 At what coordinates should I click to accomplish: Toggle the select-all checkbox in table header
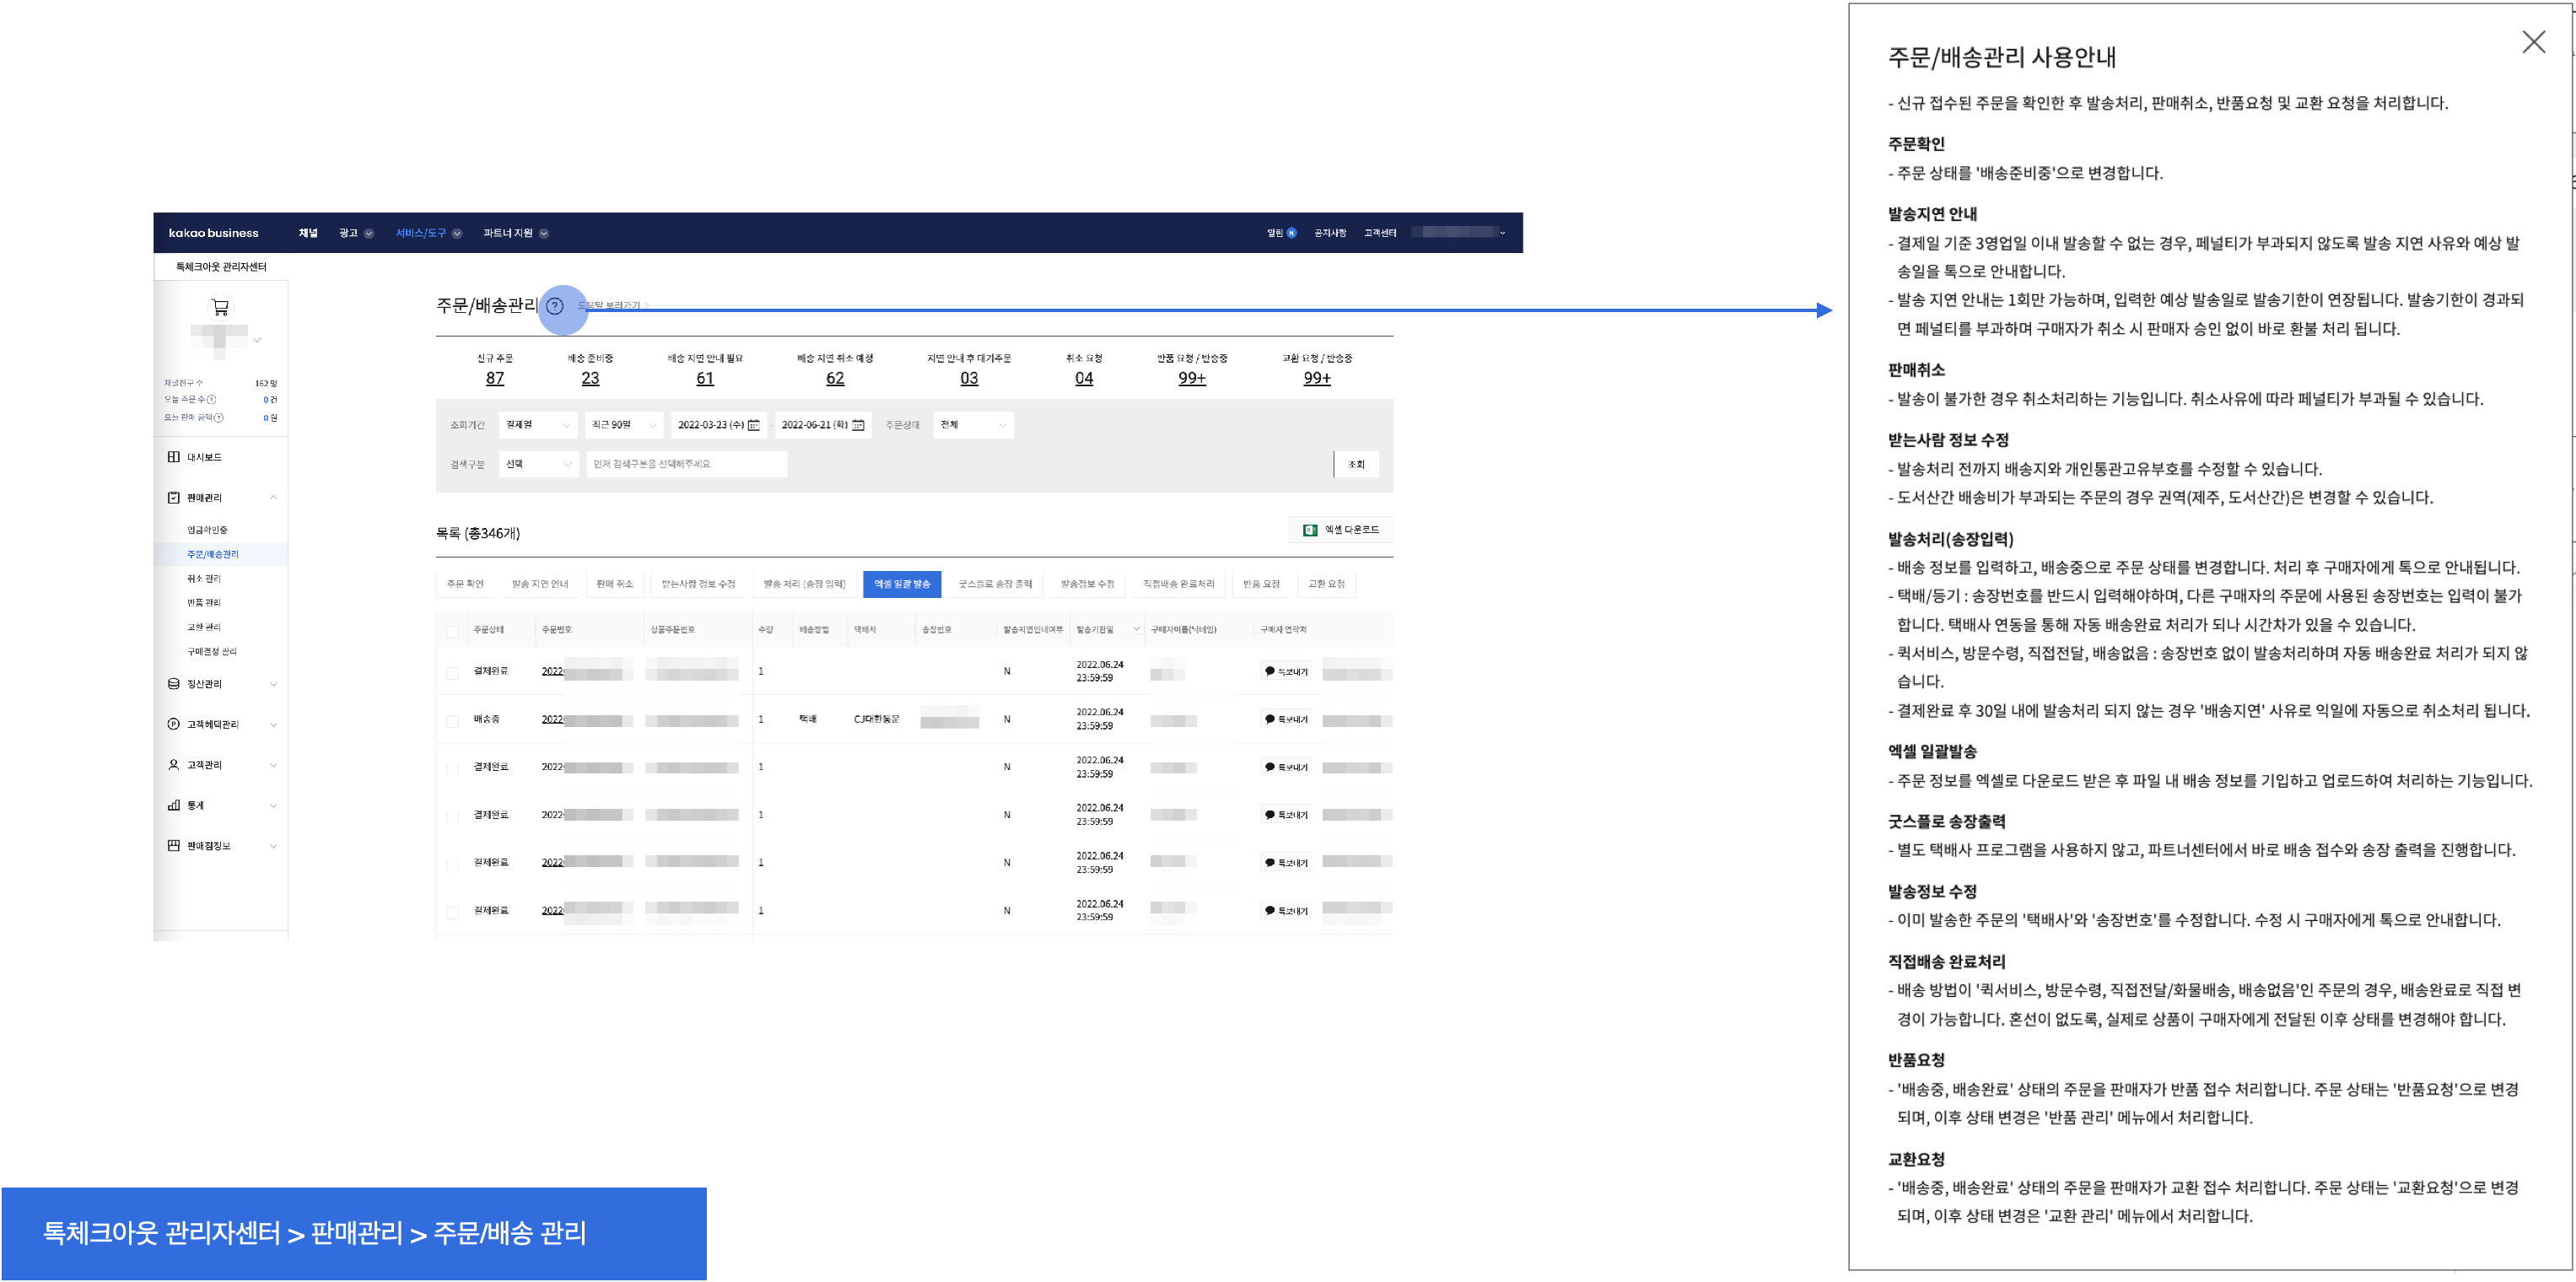[x=453, y=631]
